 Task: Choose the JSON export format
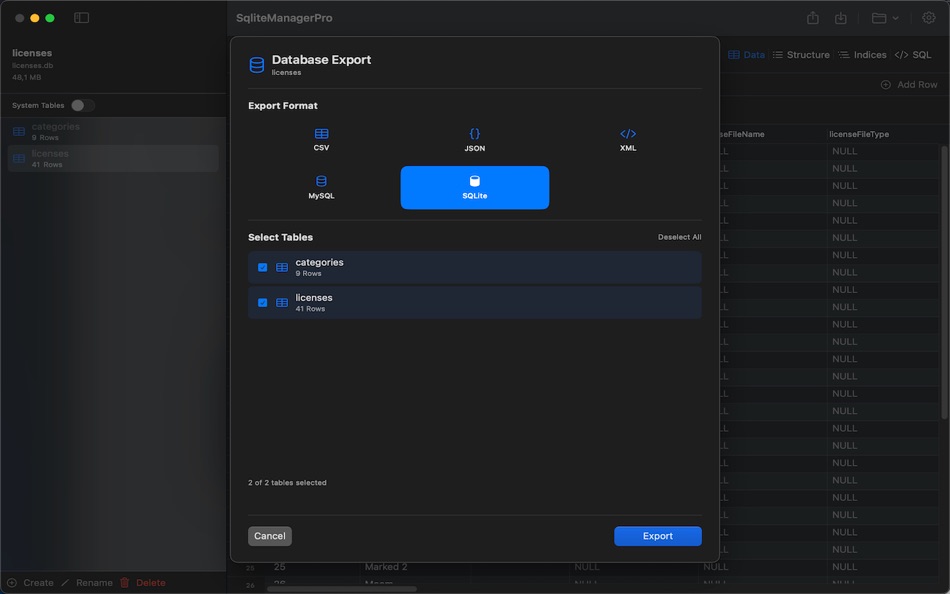[x=474, y=140]
